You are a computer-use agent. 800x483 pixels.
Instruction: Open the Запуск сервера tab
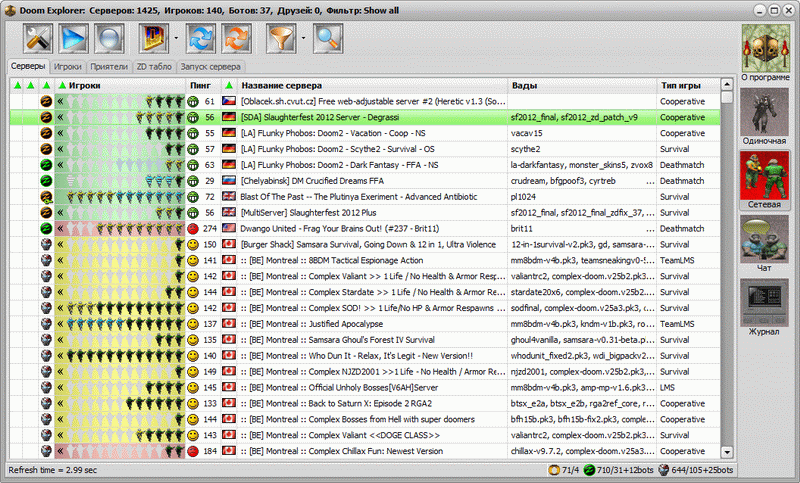point(211,66)
